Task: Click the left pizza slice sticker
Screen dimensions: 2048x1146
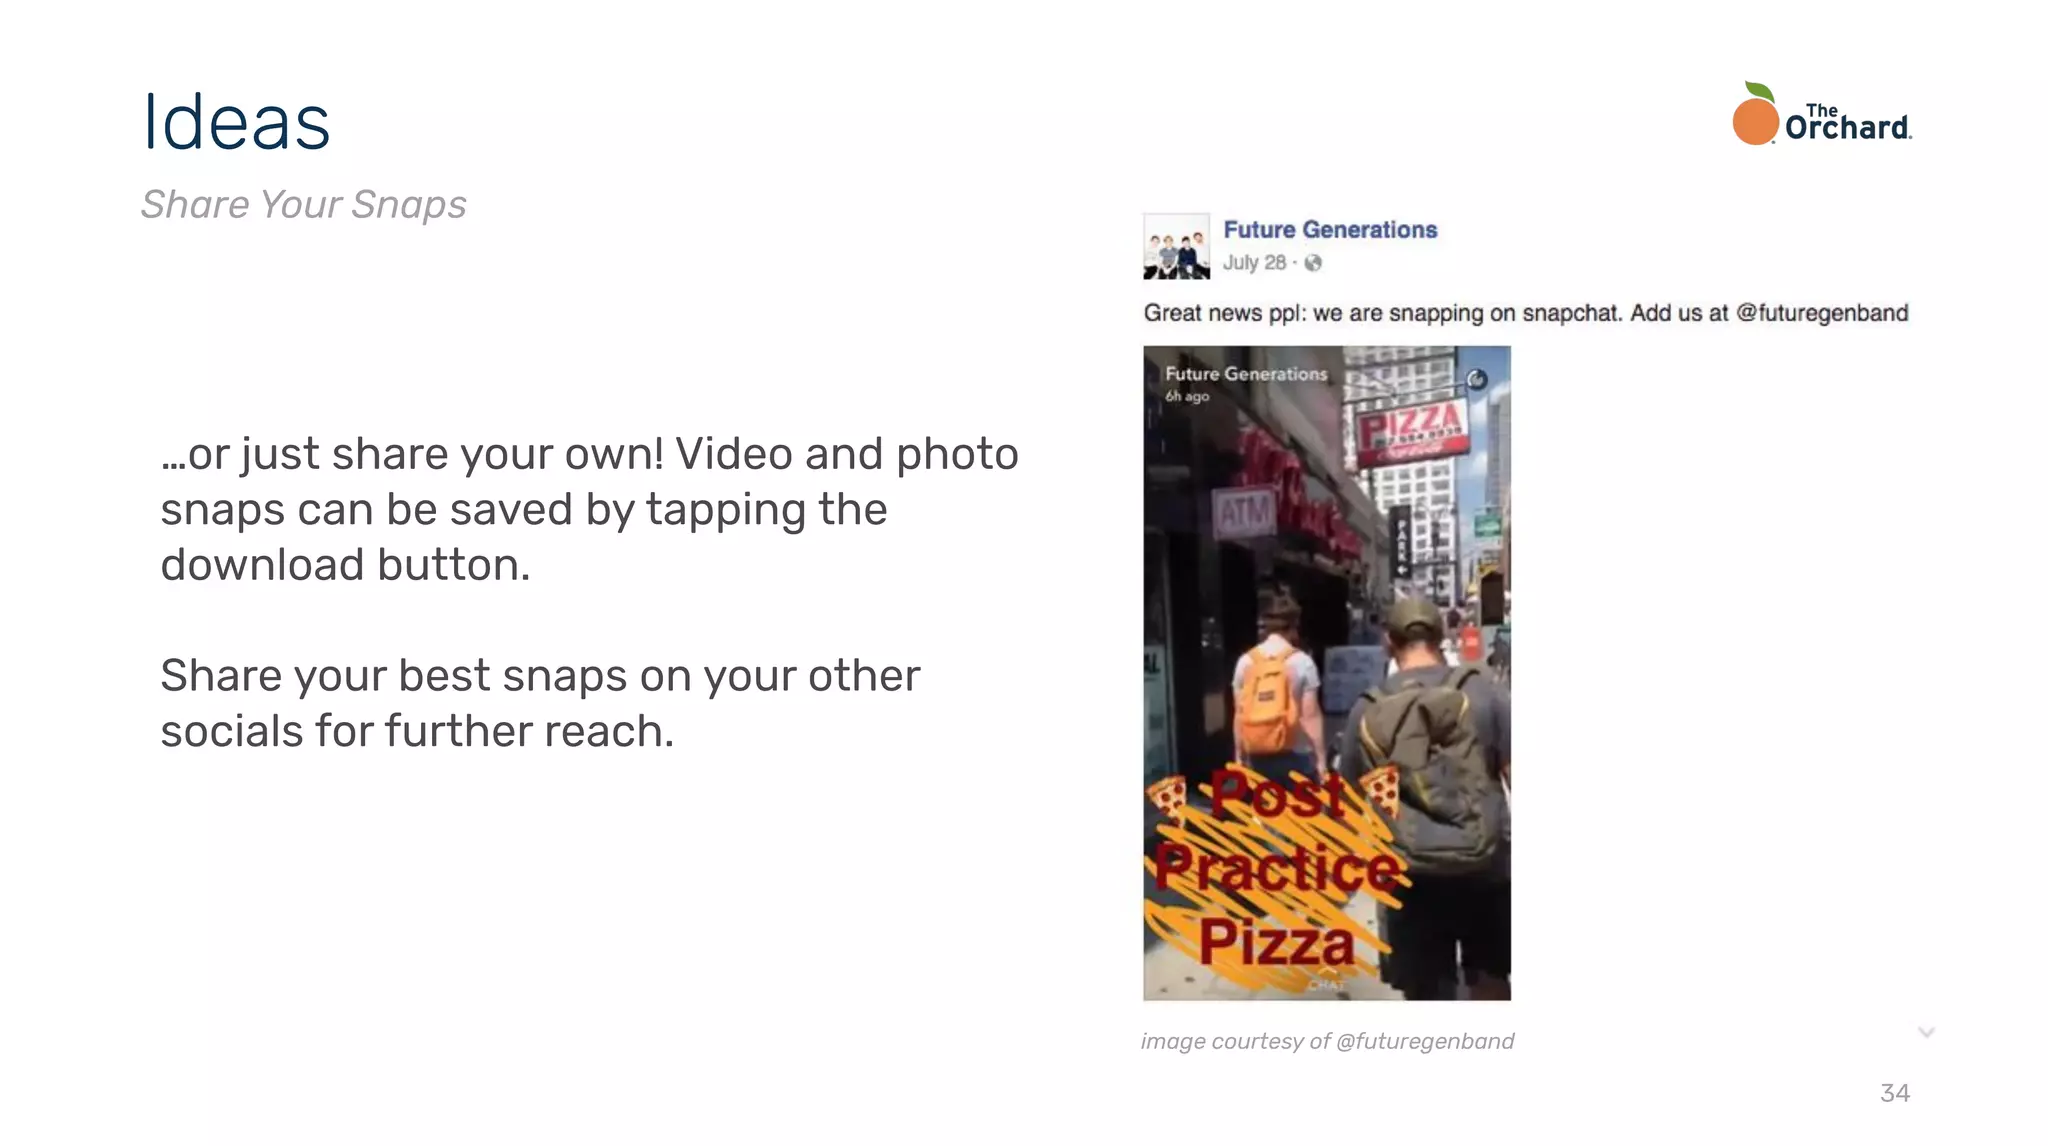Action: (x=1166, y=798)
